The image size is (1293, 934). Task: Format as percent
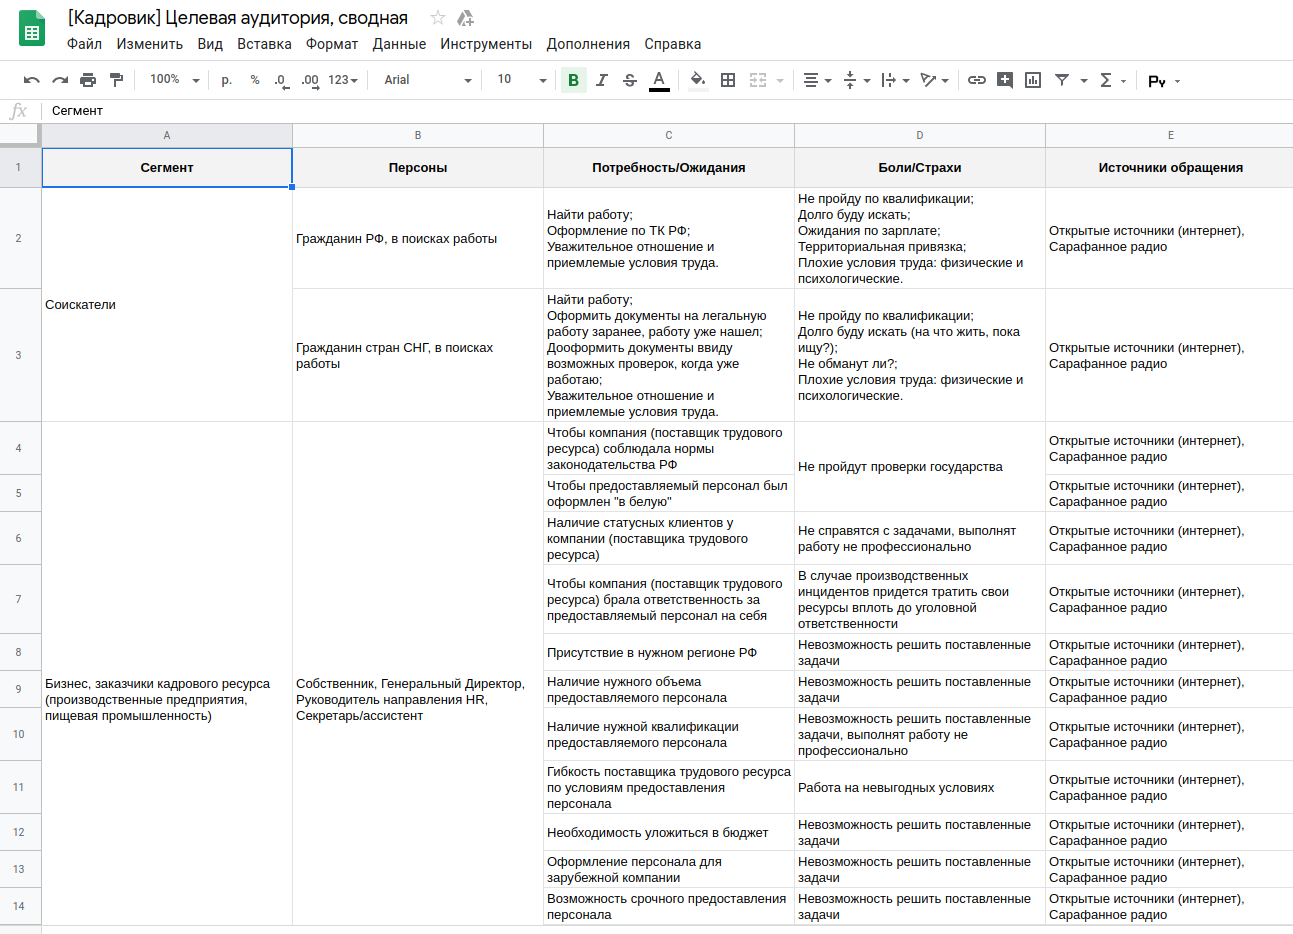[x=255, y=80]
